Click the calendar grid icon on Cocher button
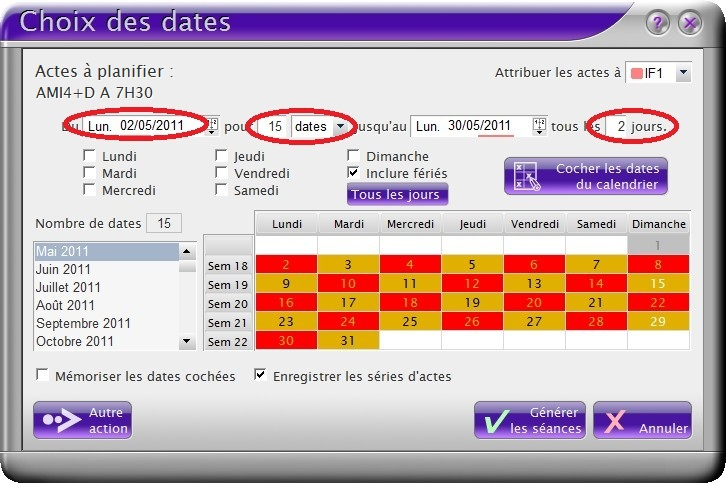Image resolution: width=726 pixels, height=483 pixels. tap(526, 176)
